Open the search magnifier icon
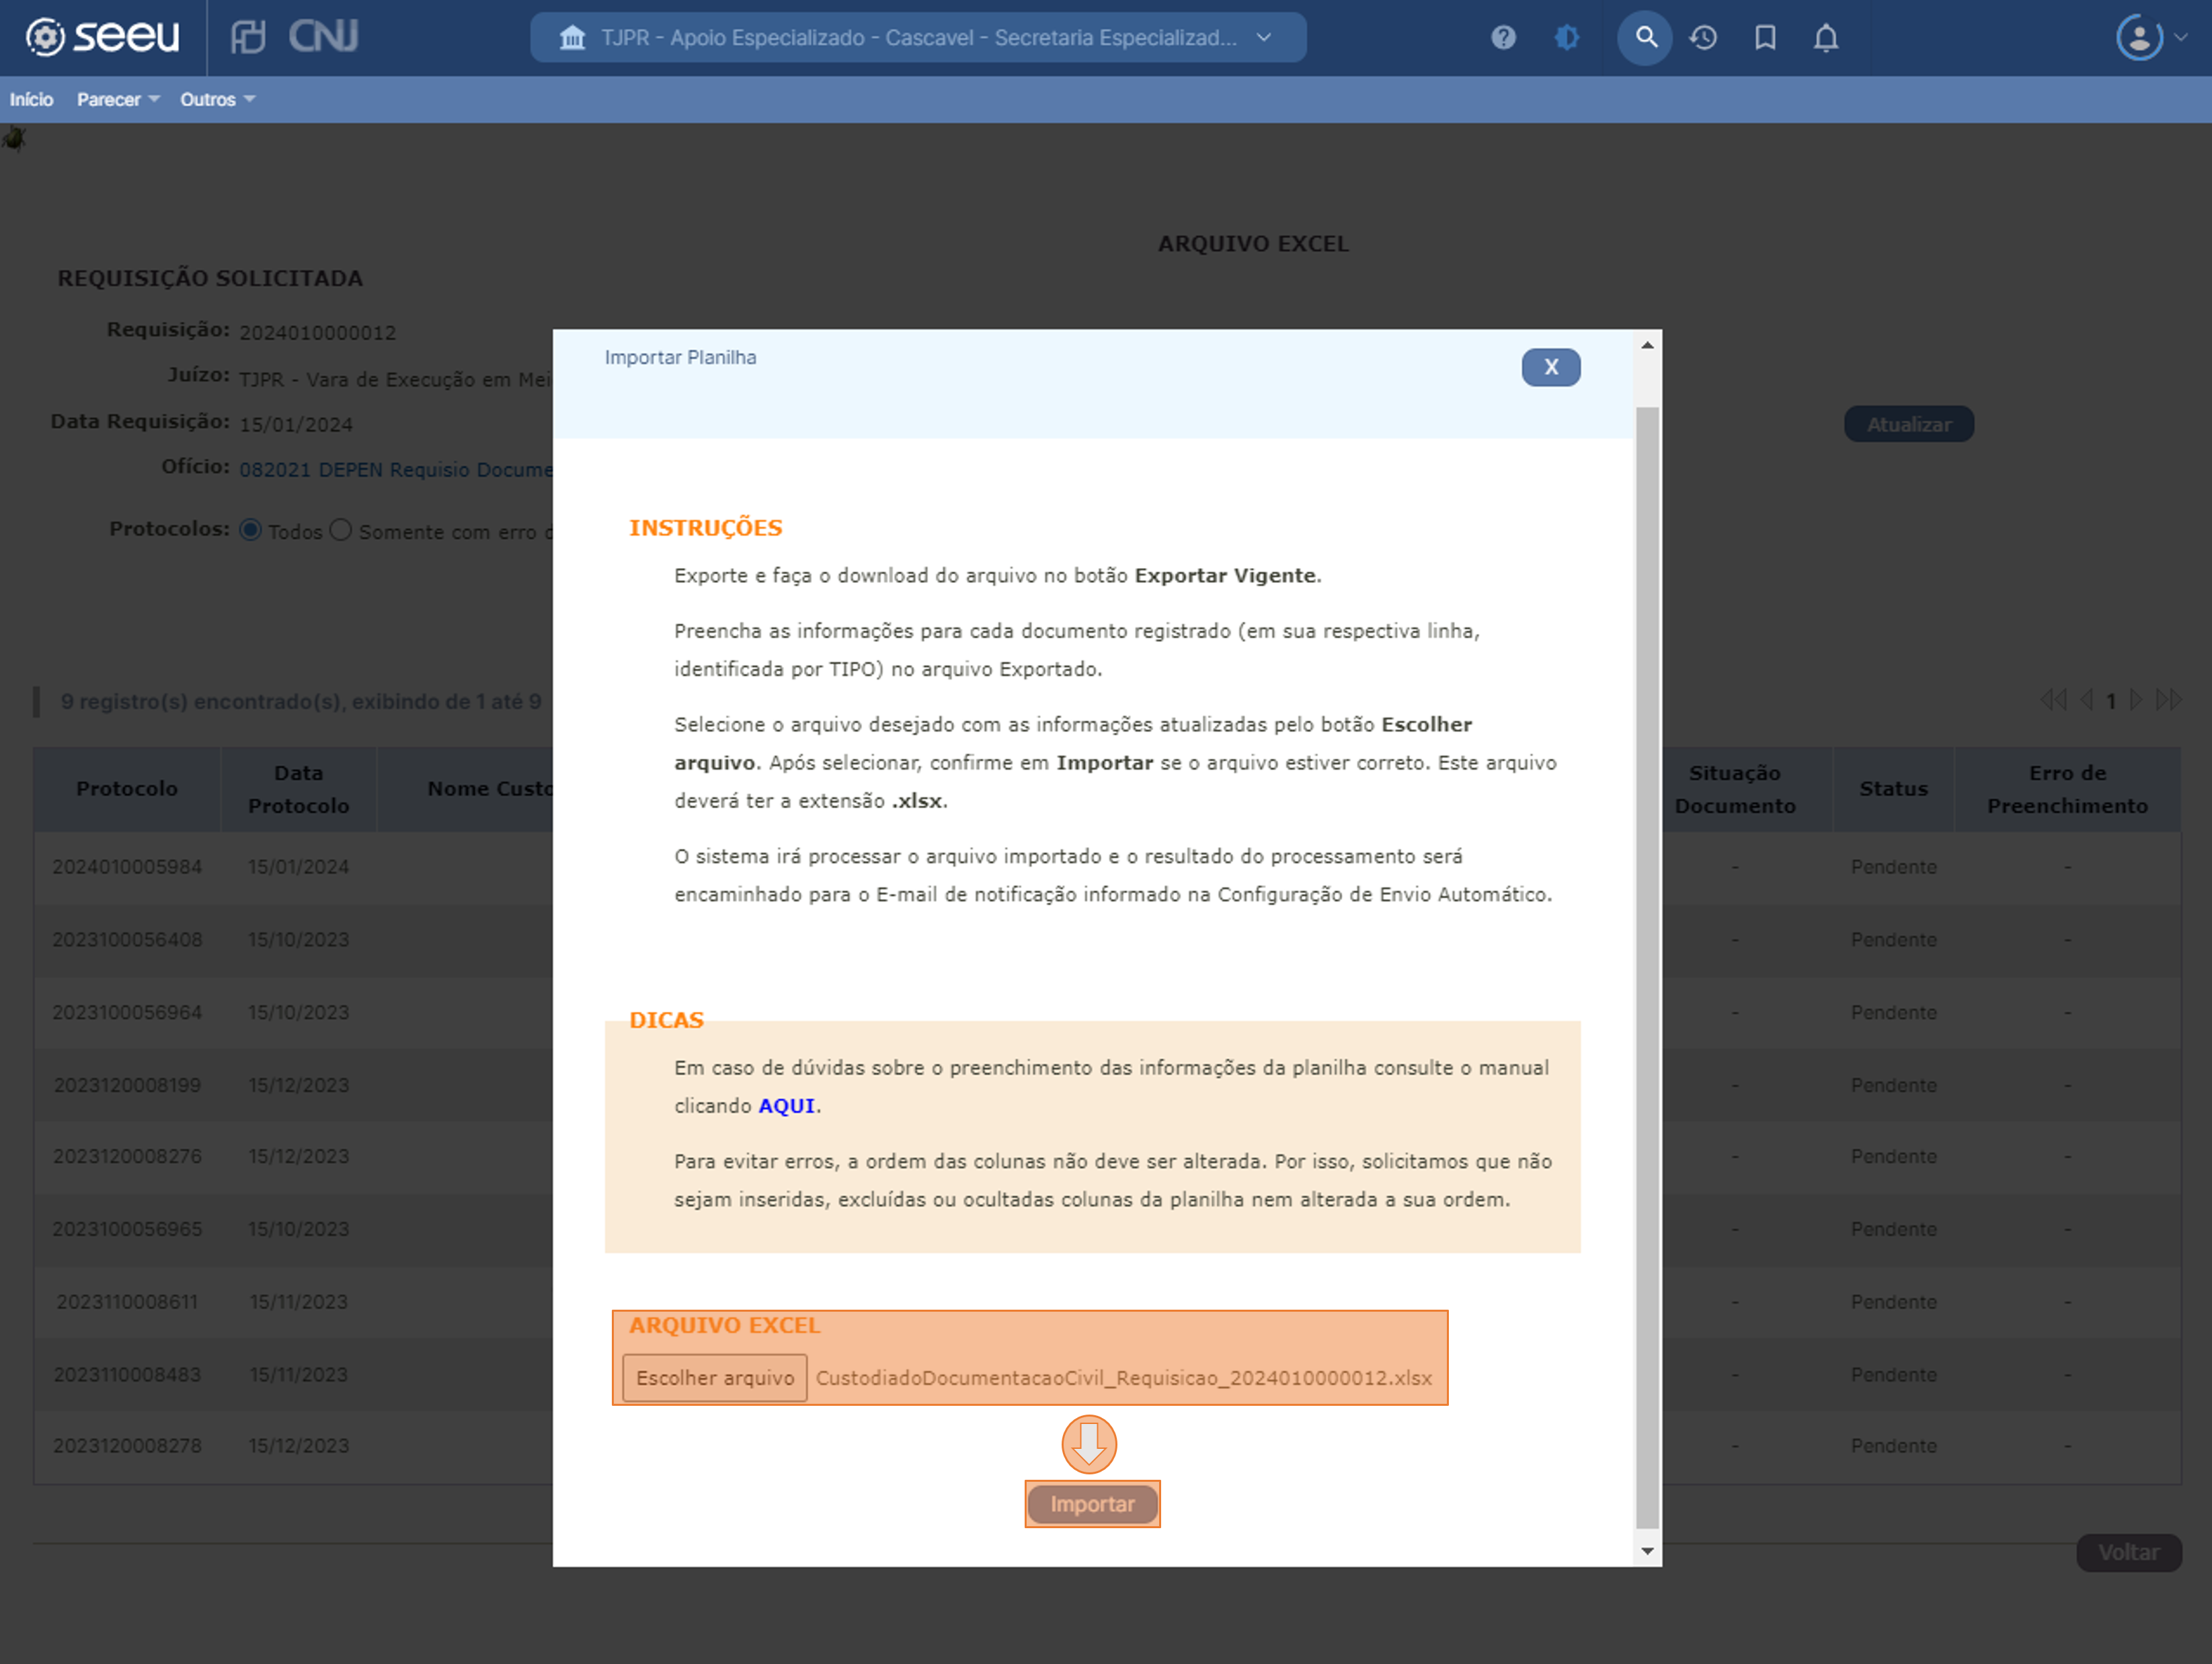Screen dimensions: 2212x1664 coord(1645,38)
